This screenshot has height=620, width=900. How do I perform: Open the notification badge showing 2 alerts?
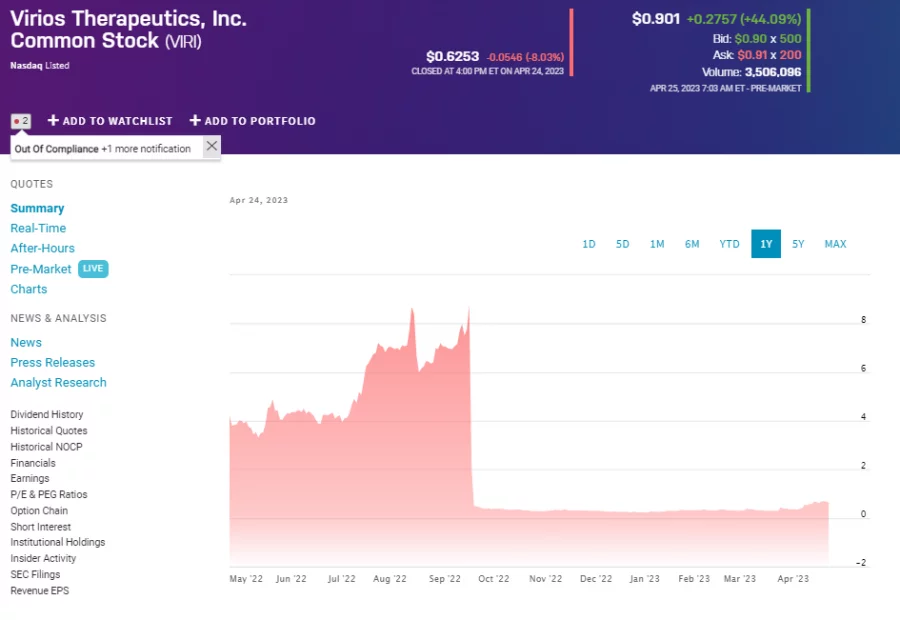point(20,120)
